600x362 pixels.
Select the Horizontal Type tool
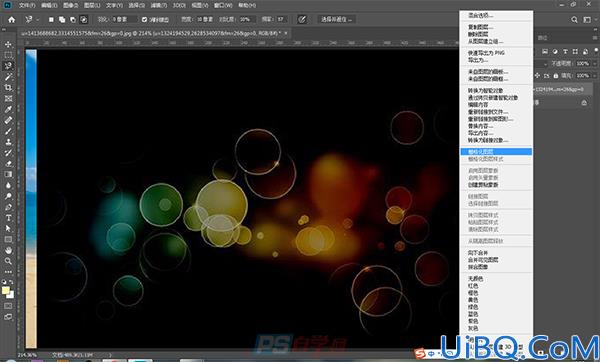point(8,218)
